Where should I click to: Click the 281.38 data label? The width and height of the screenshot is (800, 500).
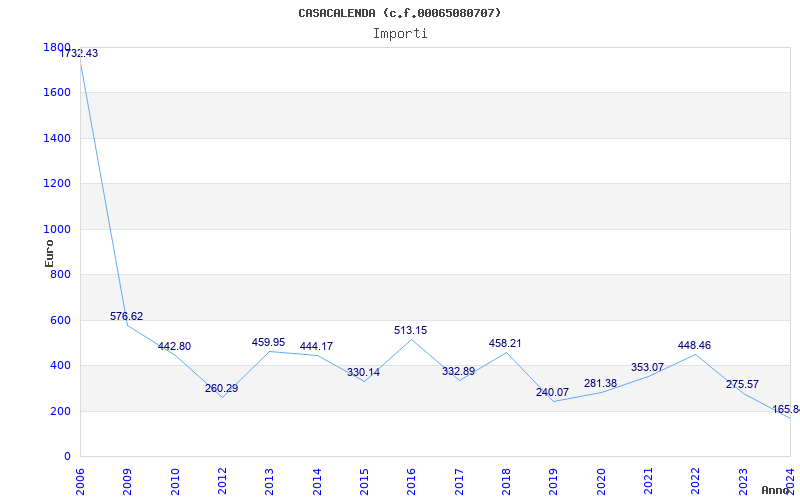click(601, 384)
